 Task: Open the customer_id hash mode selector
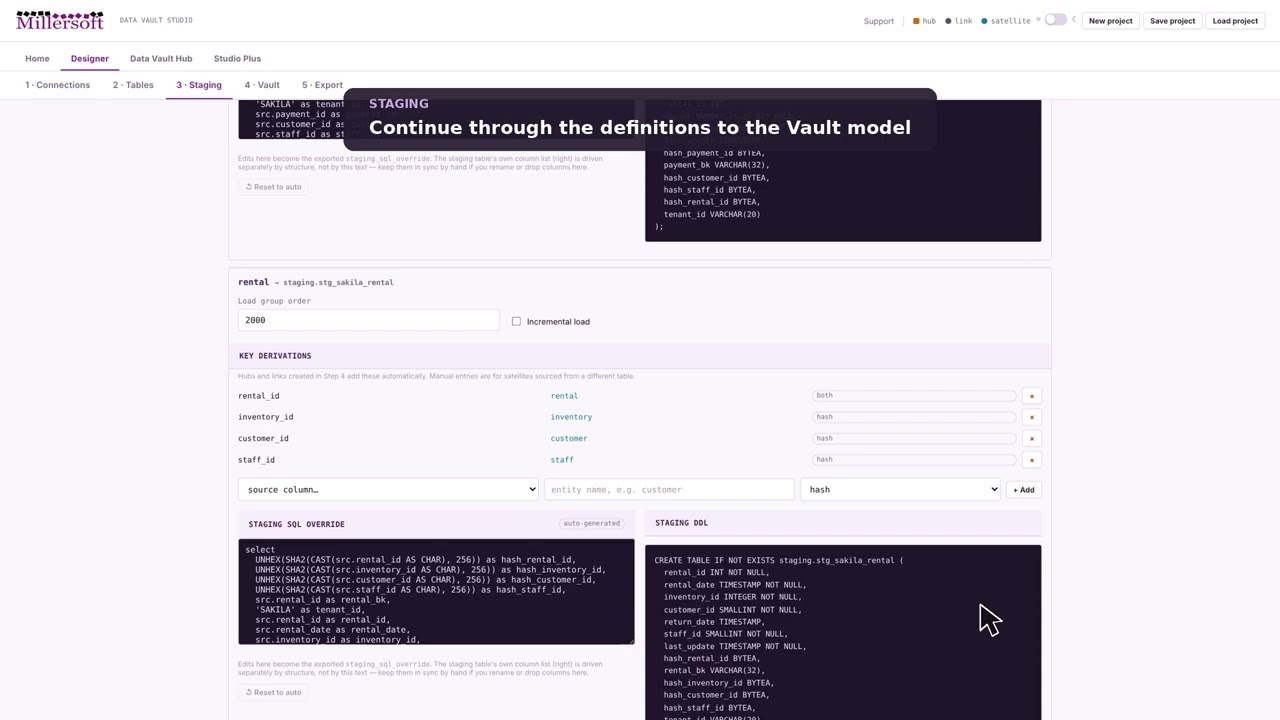tap(915, 438)
